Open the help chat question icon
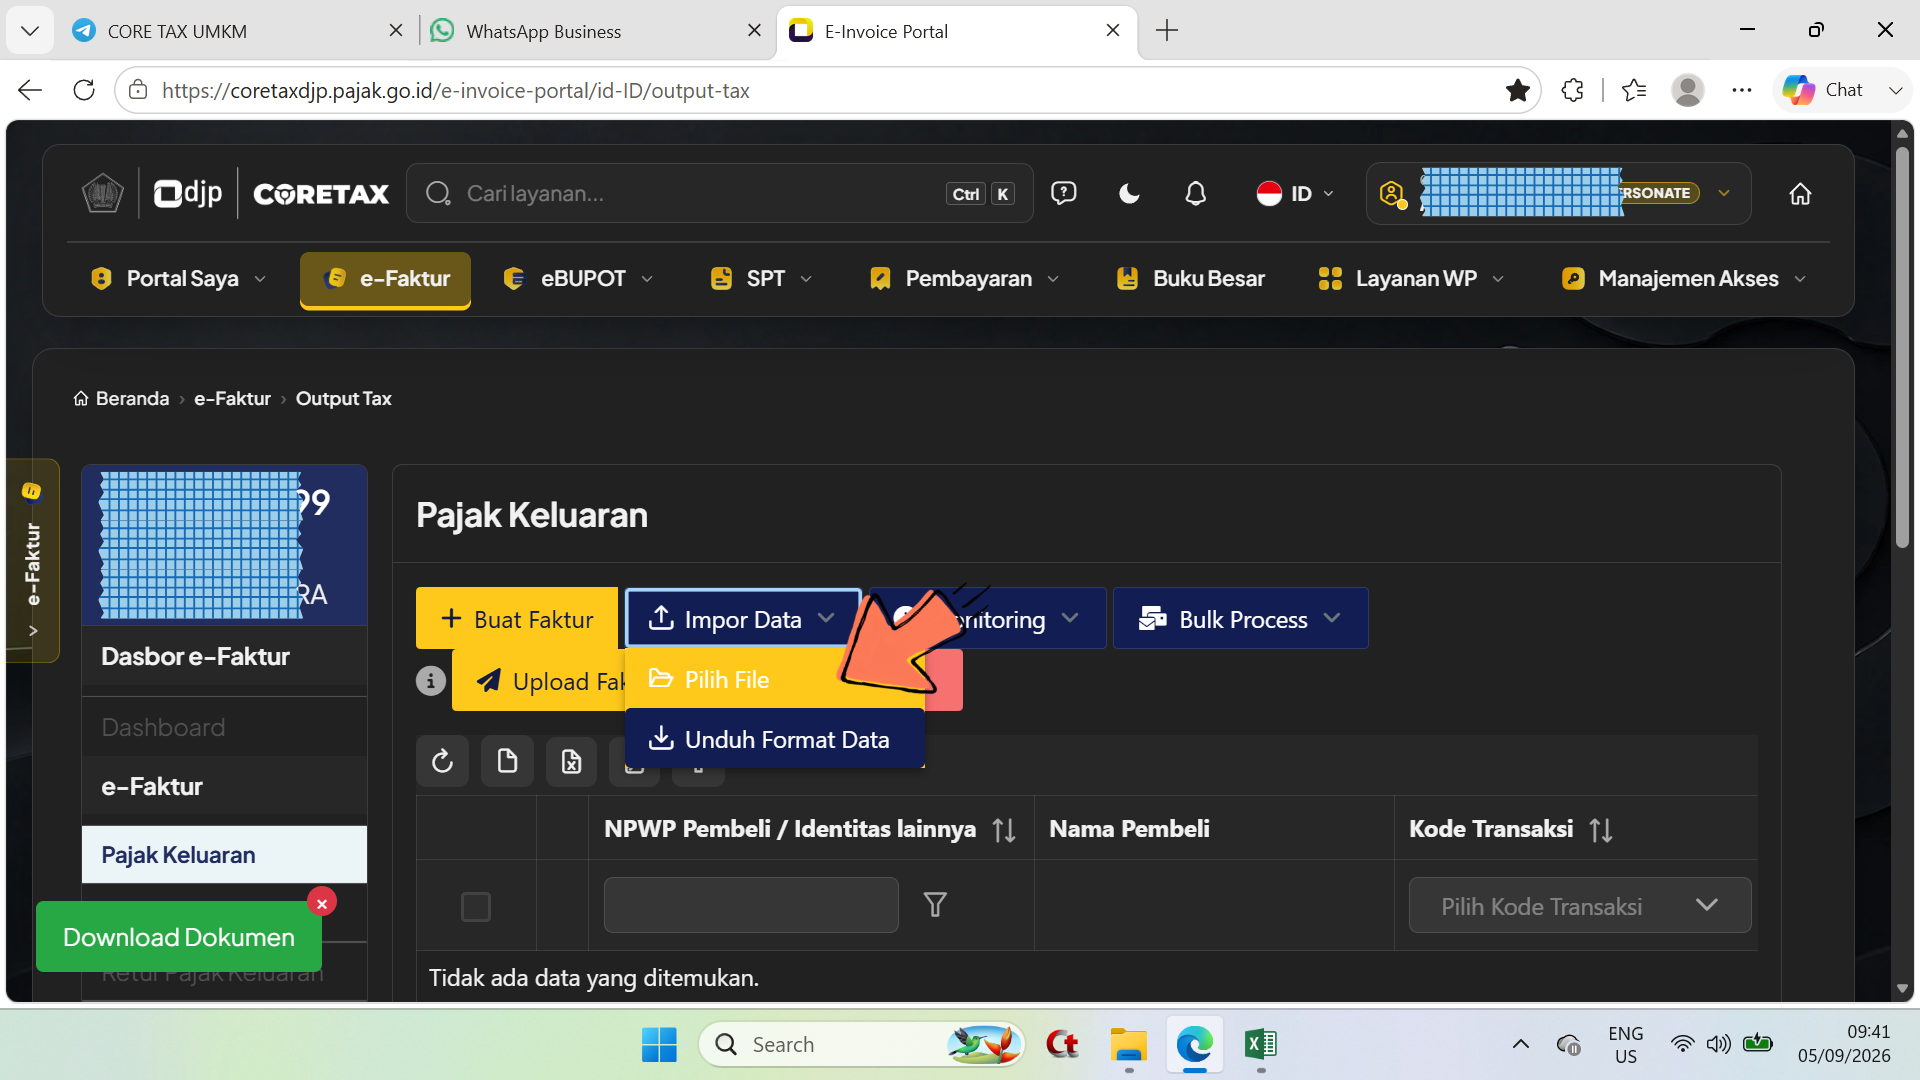This screenshot has height=1080, width=1920. click(1064, 193)
